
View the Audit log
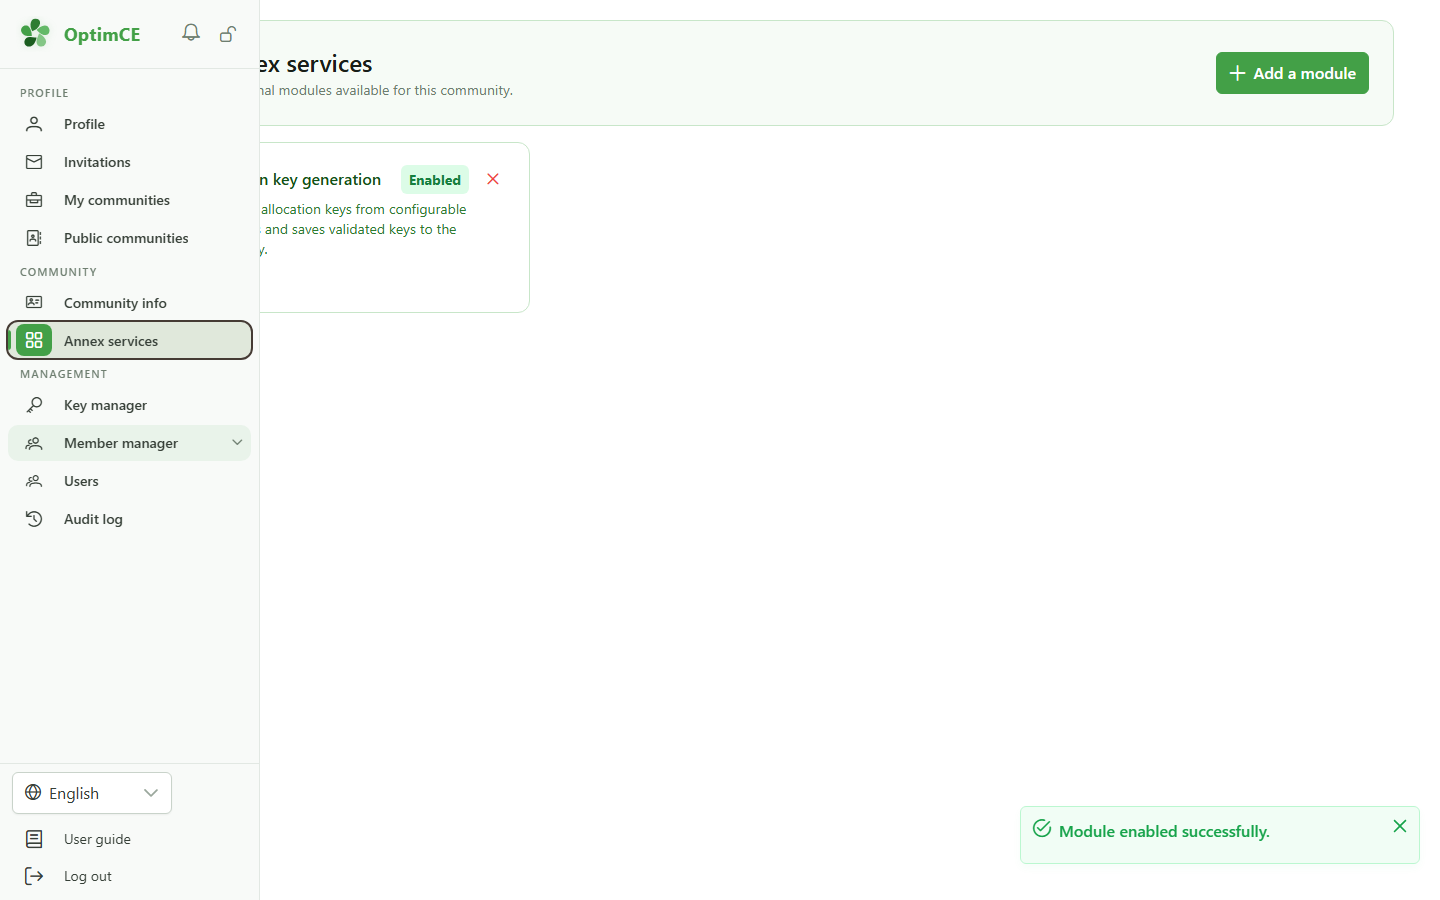129,519
